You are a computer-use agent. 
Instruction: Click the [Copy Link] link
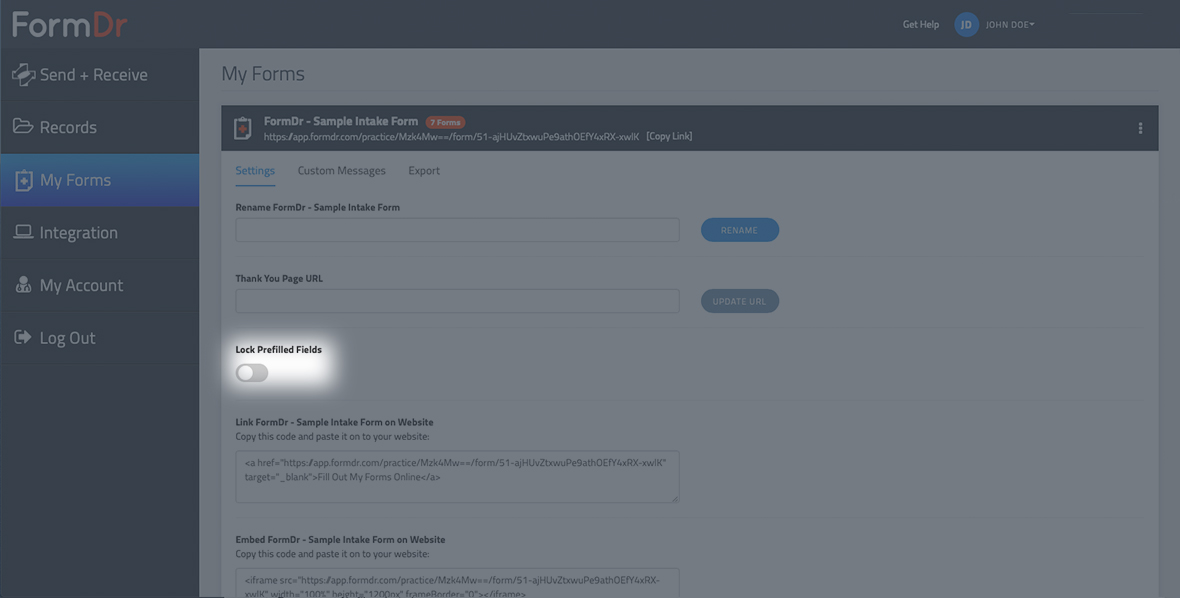pos(669,136)
